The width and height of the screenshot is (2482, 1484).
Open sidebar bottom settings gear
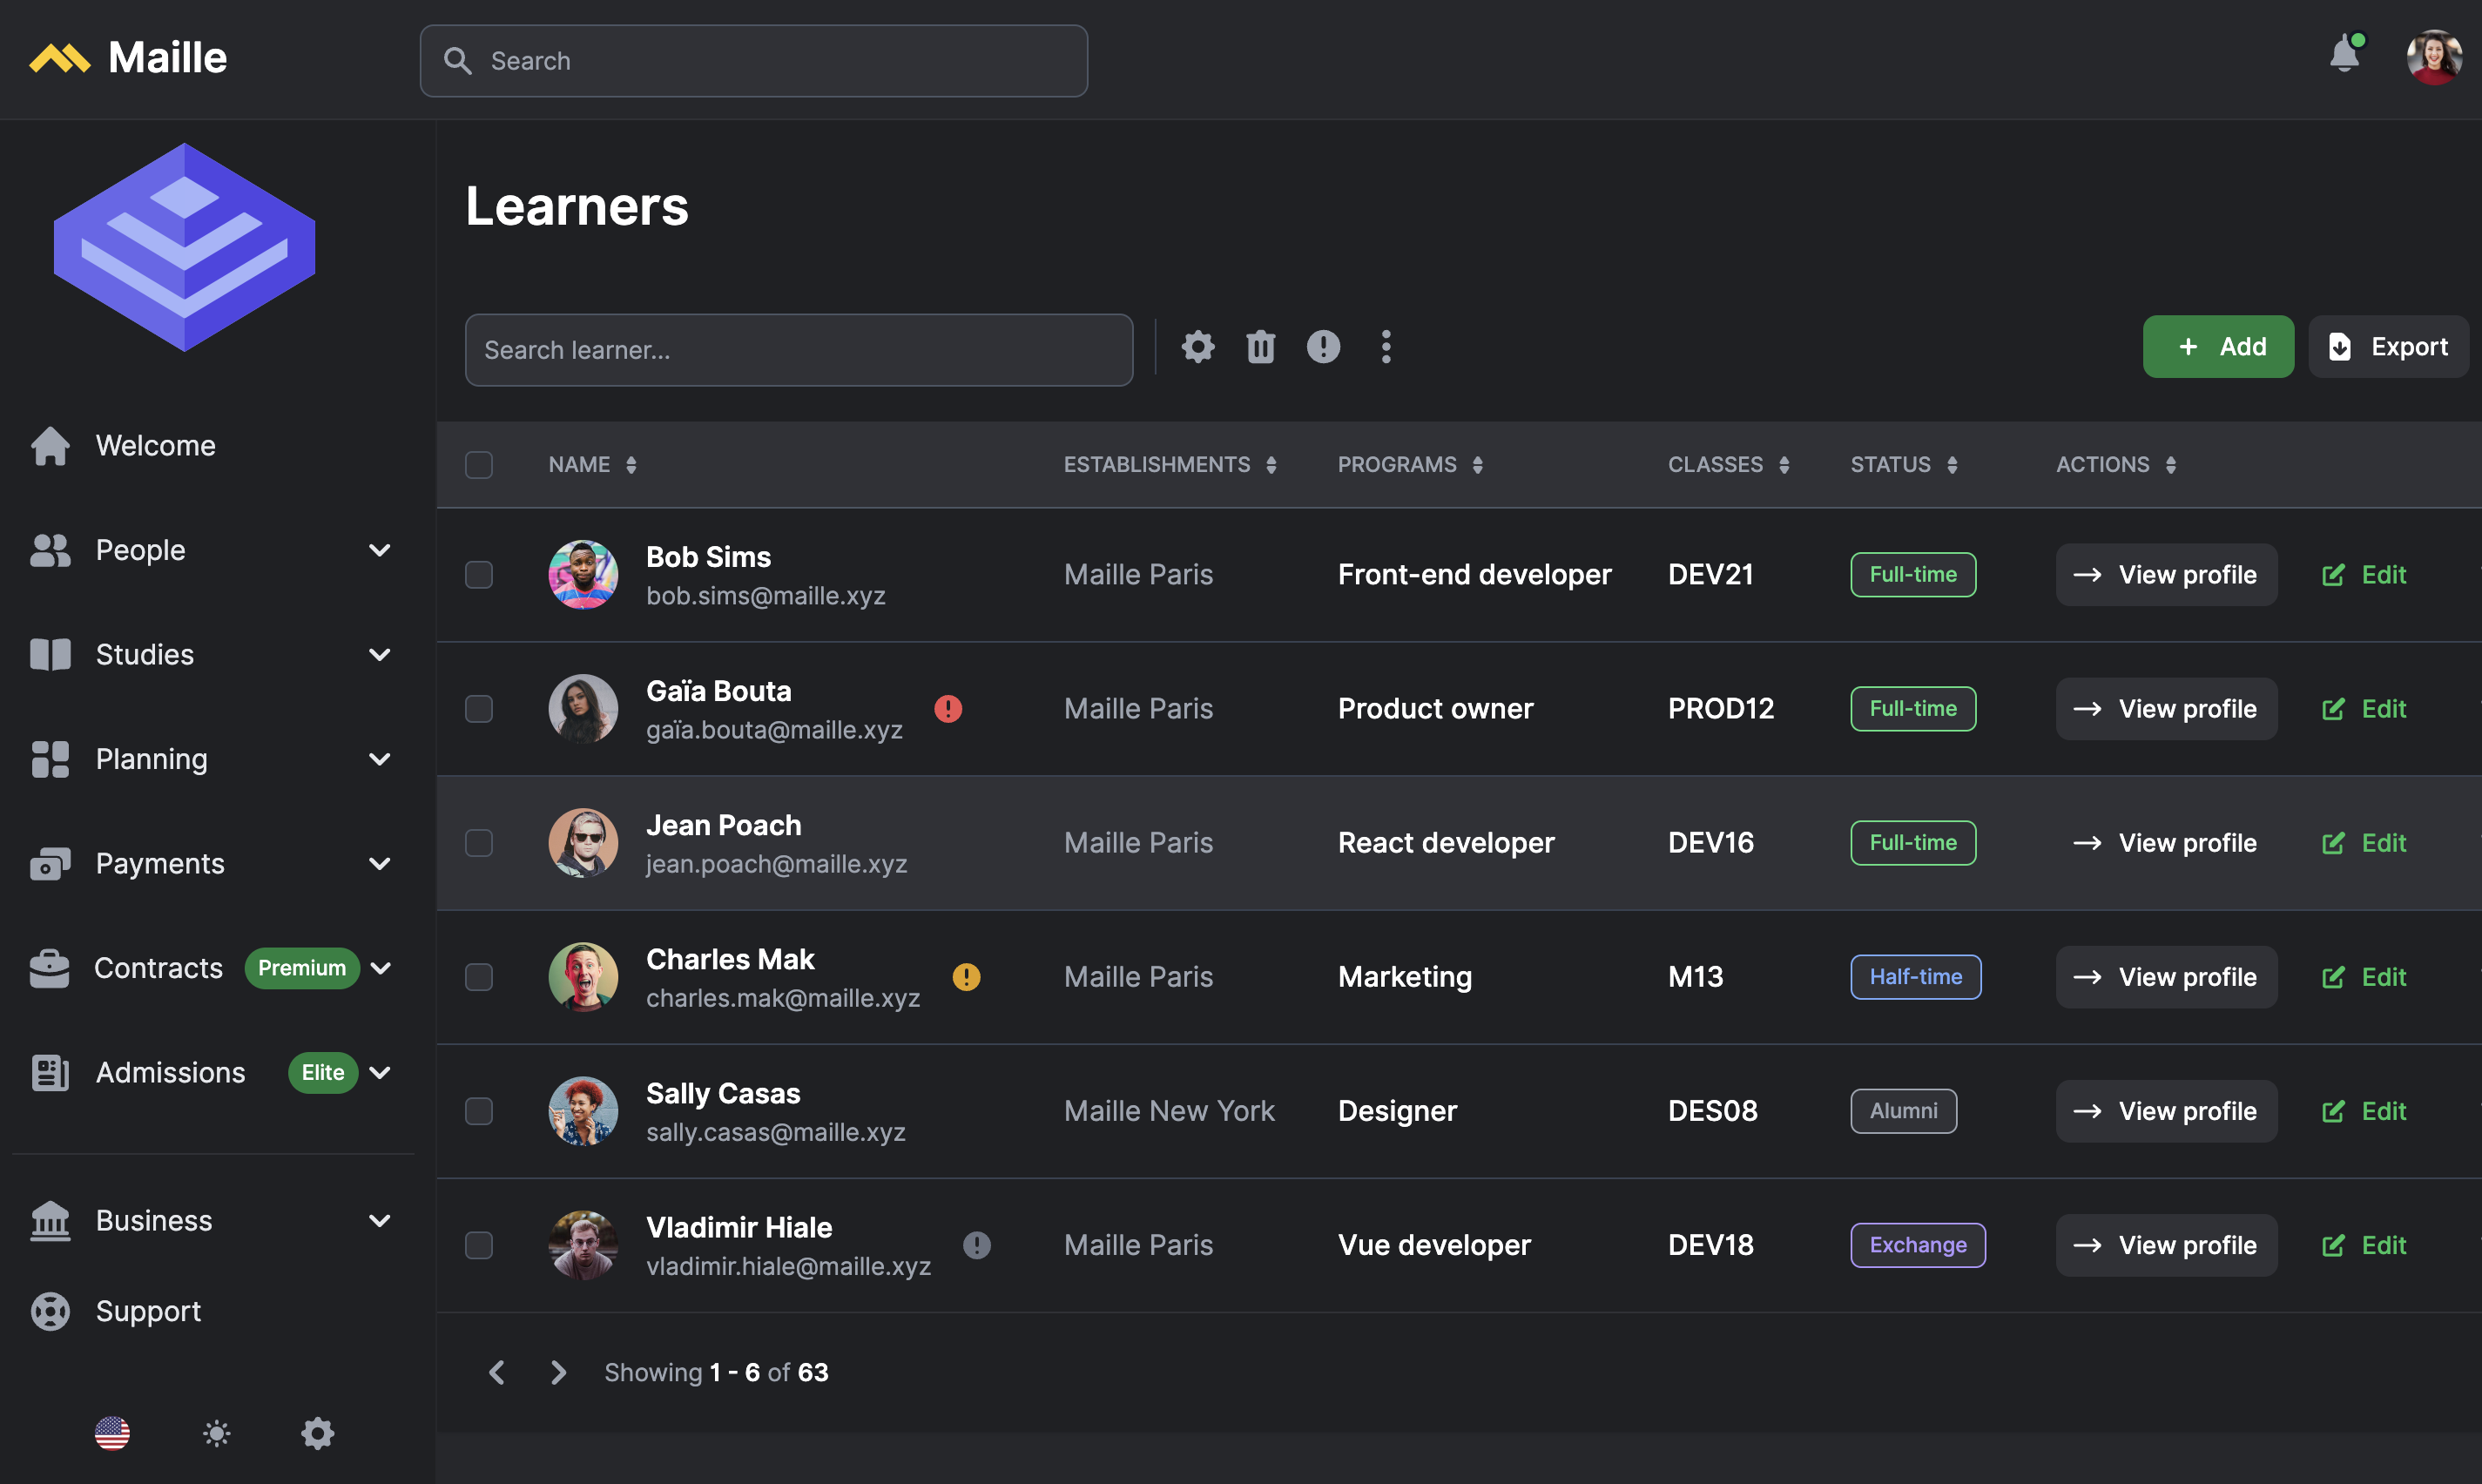318,1433
